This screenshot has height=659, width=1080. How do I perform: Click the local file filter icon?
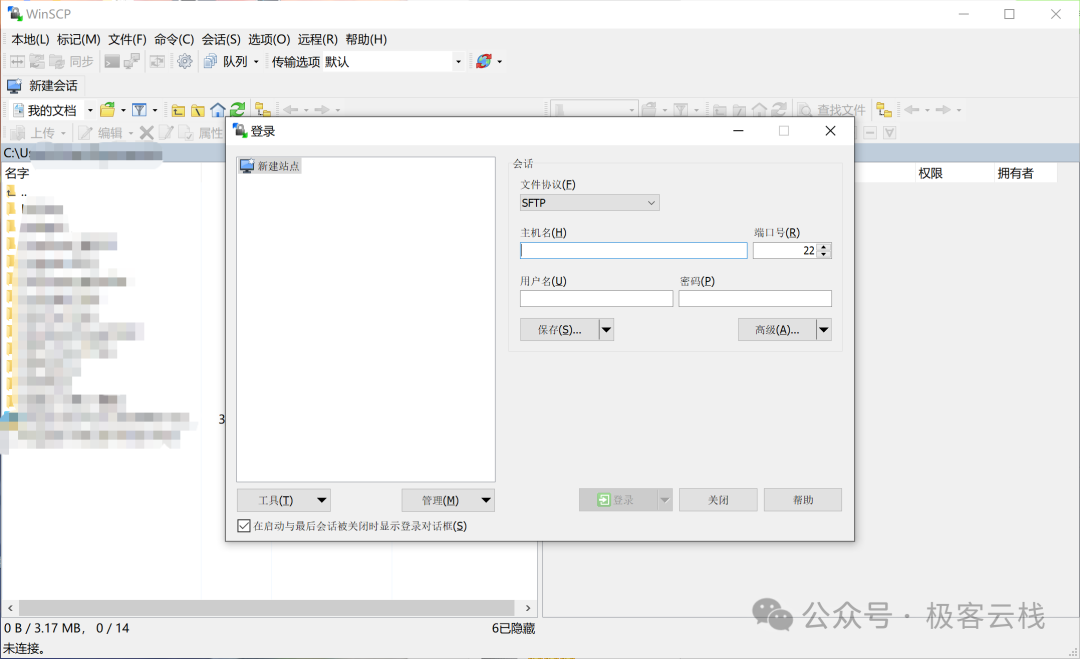140,110
